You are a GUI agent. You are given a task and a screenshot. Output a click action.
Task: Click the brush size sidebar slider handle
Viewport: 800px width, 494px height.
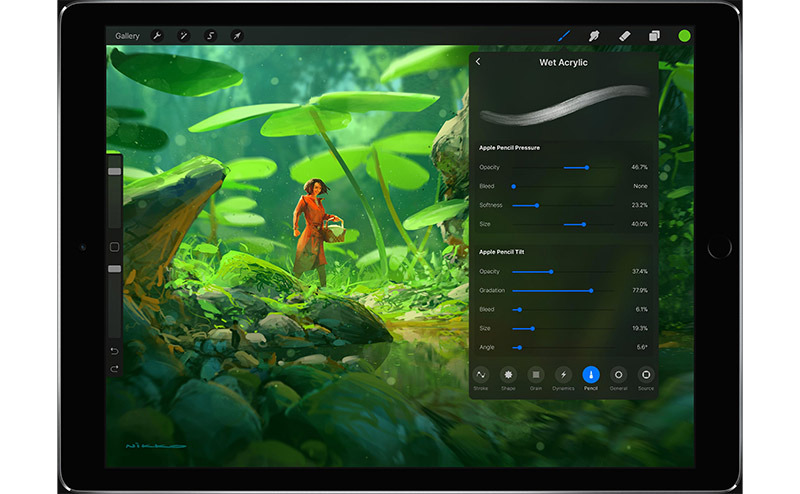(115, 171)
